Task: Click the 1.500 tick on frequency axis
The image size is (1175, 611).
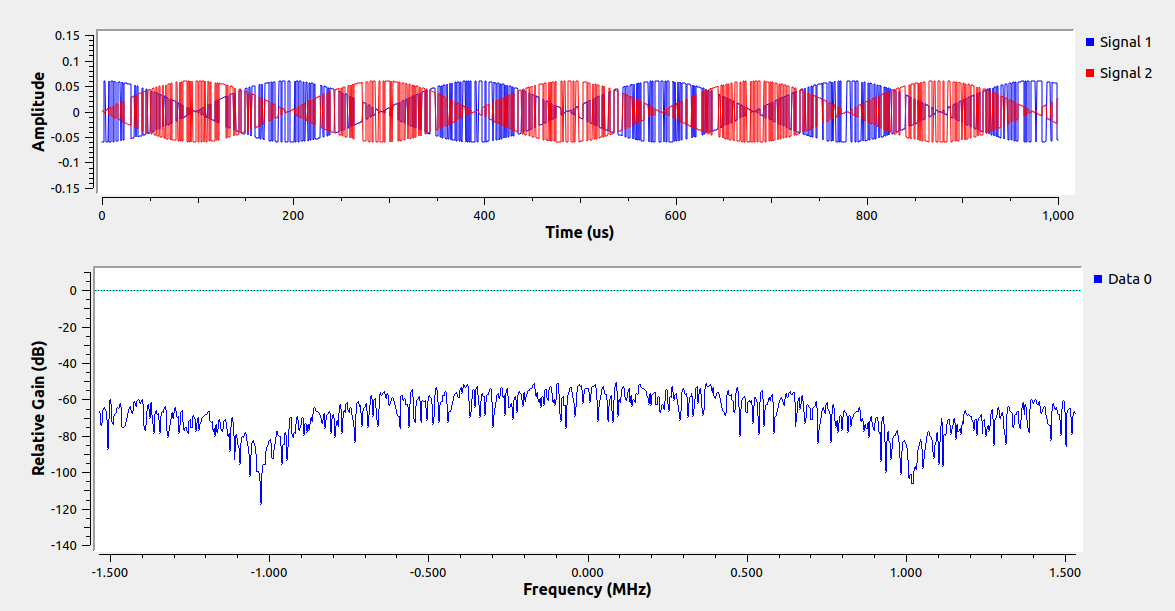Action: 1065,573
